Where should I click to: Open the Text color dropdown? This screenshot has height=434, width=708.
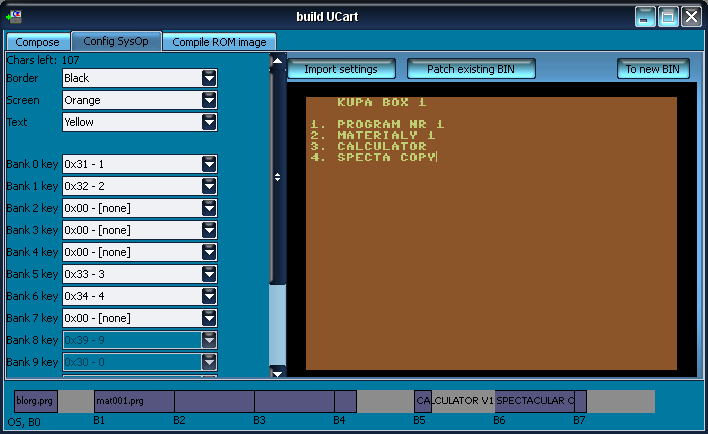pyautogui.click(x=209, y=122)
